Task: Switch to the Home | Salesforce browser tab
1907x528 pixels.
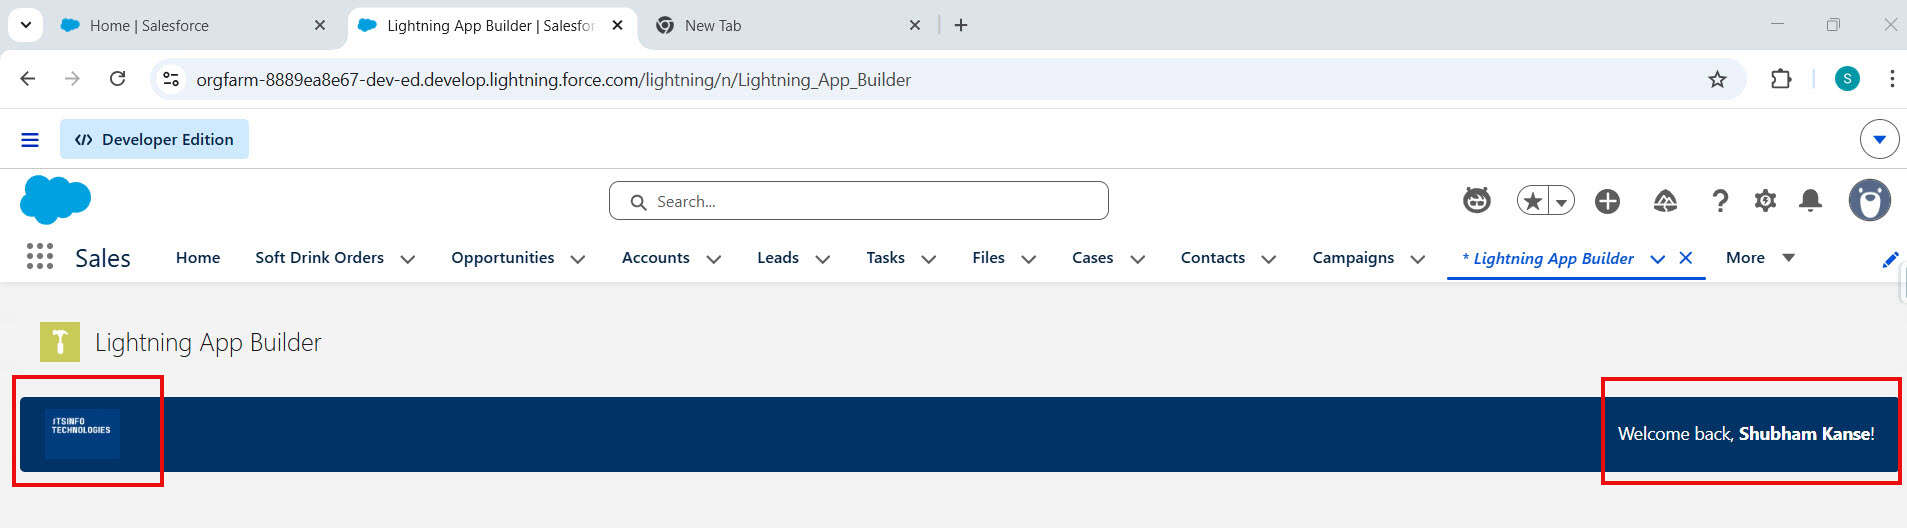Action: point(193,25)
